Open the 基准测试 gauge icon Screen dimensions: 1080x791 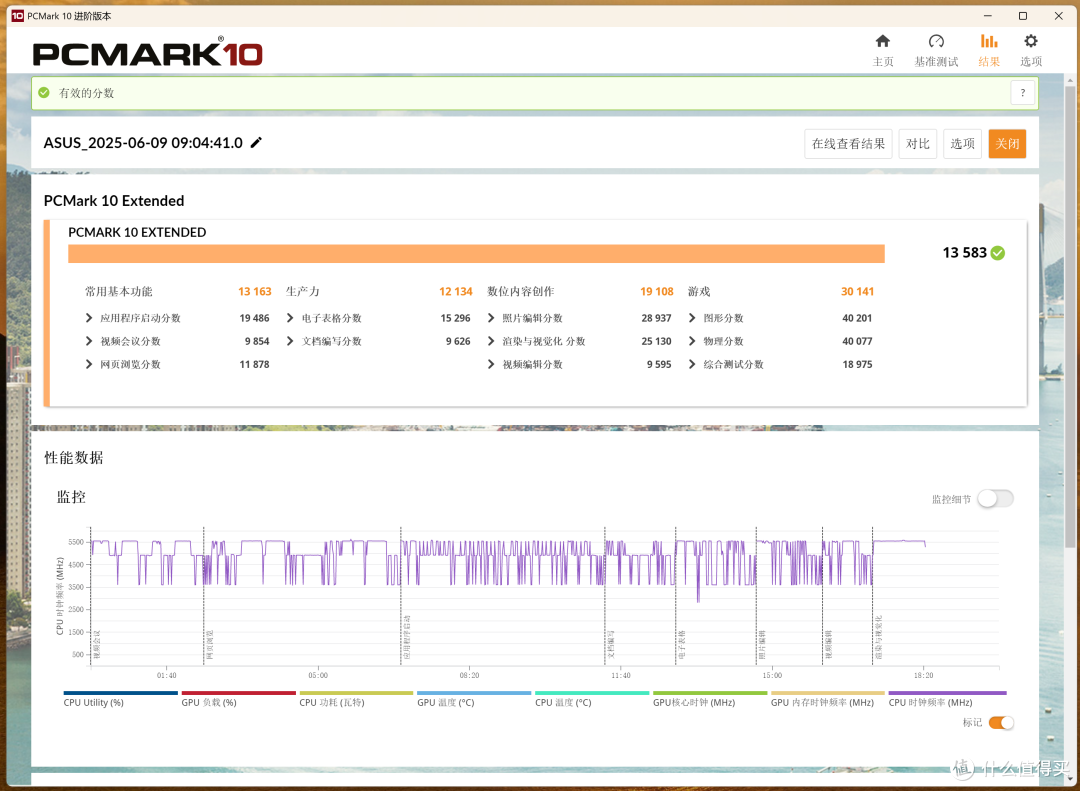click(x=935, y=41)
